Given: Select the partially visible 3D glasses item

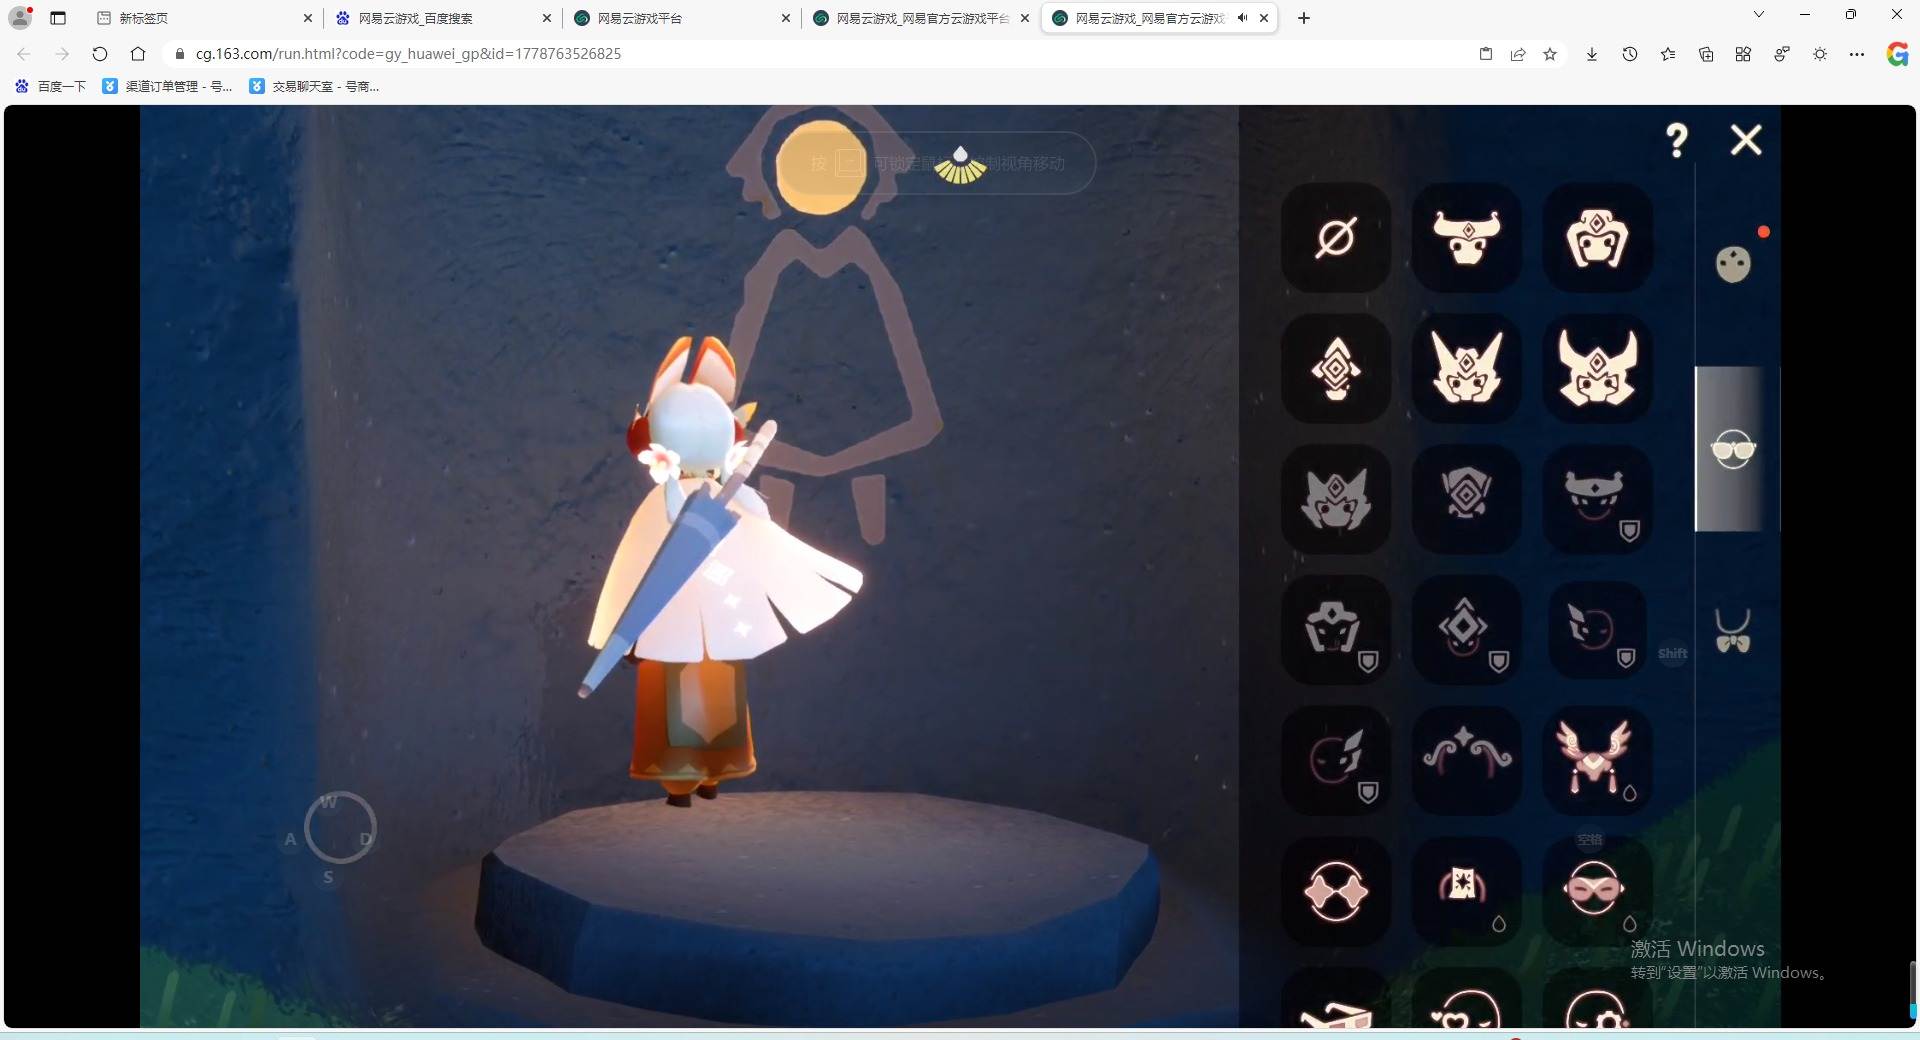Looking at the screenshot, I should (1336, 1000).
